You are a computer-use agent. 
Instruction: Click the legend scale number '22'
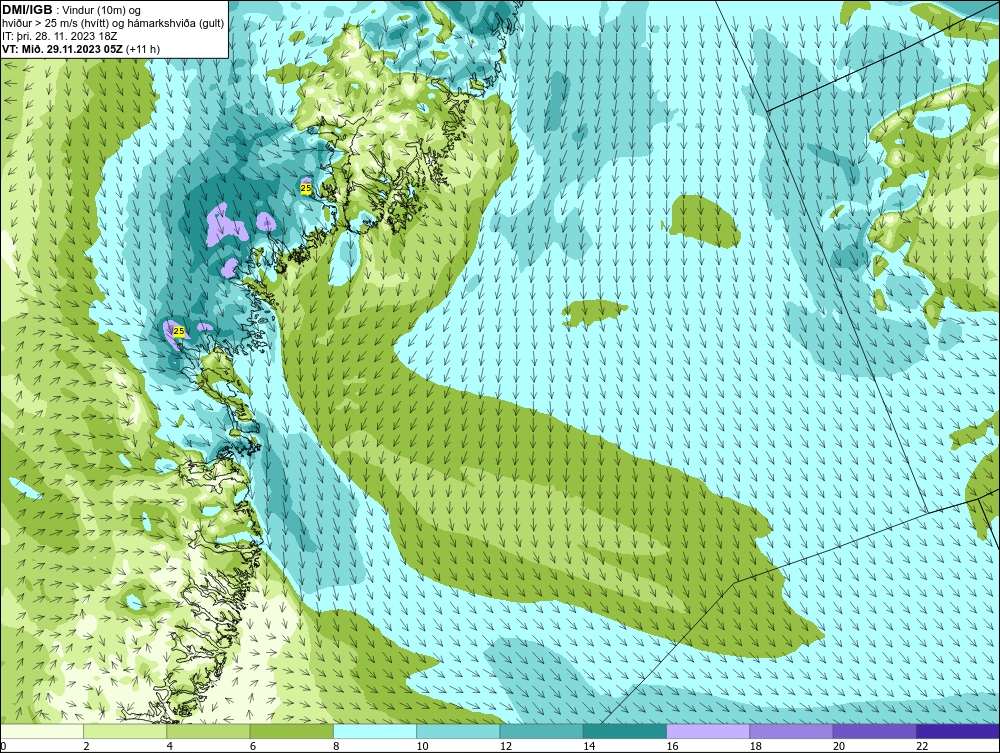coord(922,746)
